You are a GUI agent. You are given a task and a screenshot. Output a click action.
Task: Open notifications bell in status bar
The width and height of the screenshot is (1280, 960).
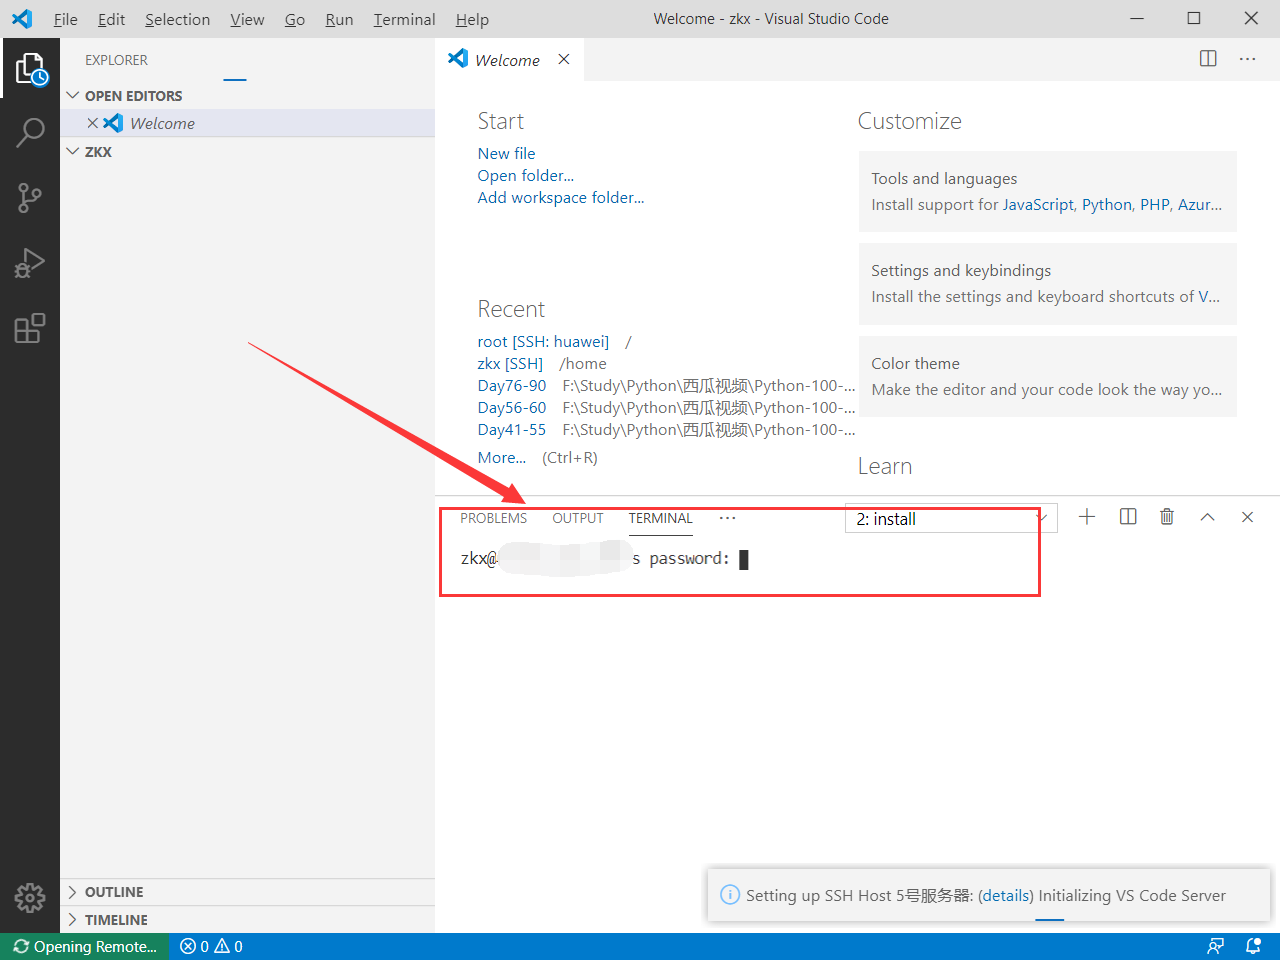[x=1253, y=946]
